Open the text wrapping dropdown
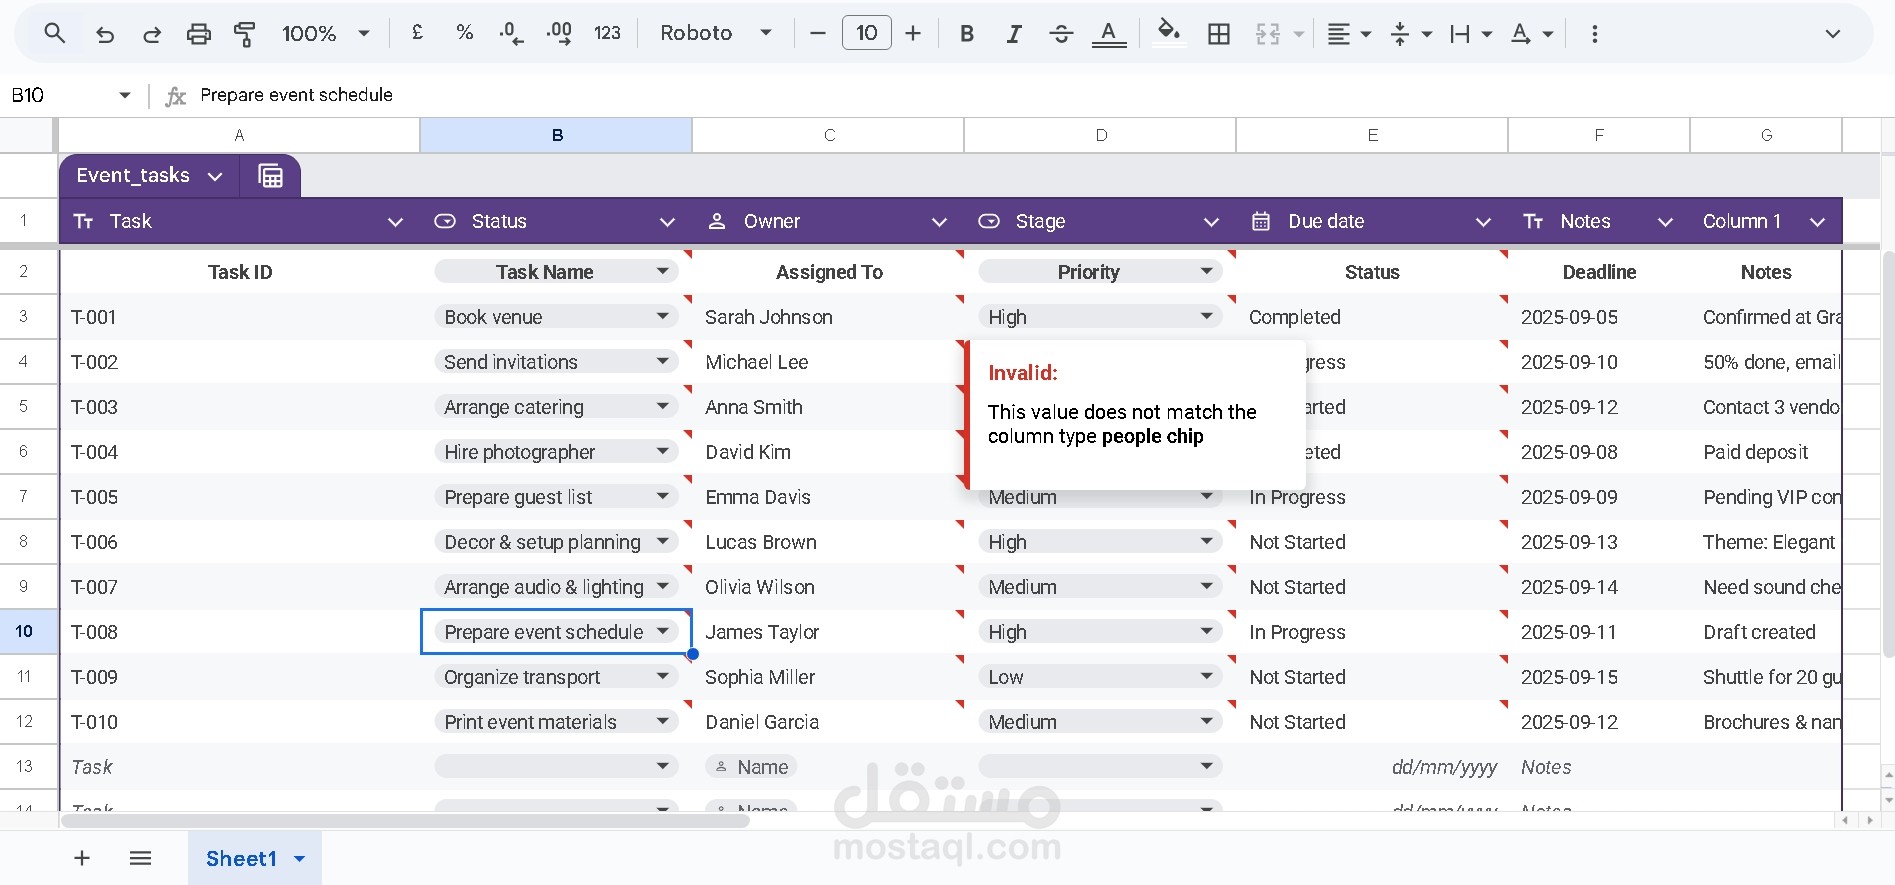Viewport: 1895px width, 885px height. tap(1470, 34)
